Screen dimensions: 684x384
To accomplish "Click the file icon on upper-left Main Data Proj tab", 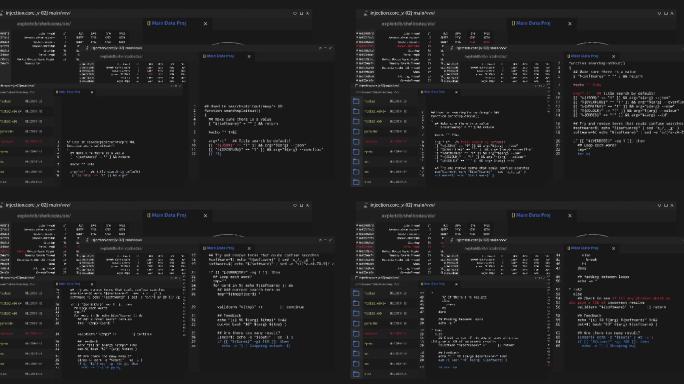I will [149, 23].
